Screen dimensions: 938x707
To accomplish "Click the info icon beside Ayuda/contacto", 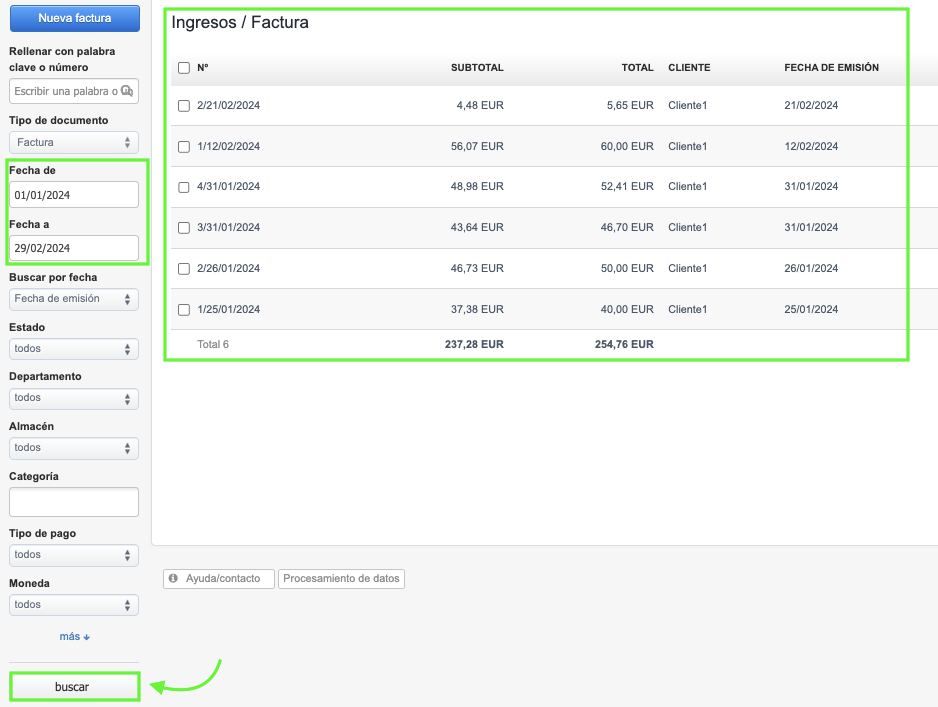I will [x=173, y=579].
